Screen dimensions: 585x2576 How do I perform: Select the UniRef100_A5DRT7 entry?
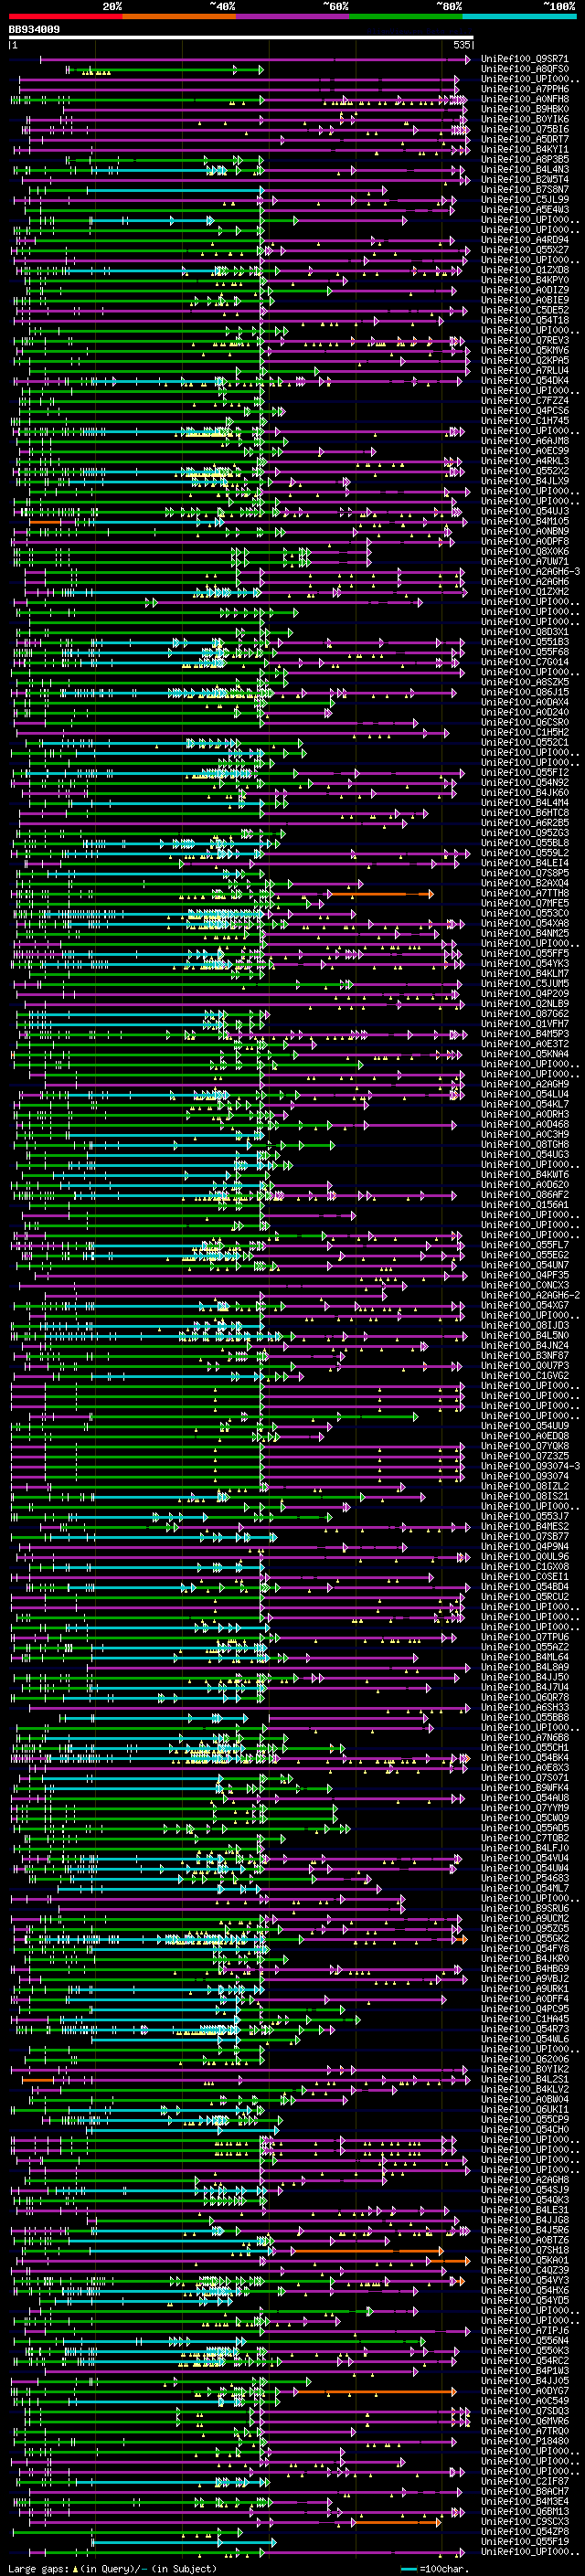[x=525, y=139]
